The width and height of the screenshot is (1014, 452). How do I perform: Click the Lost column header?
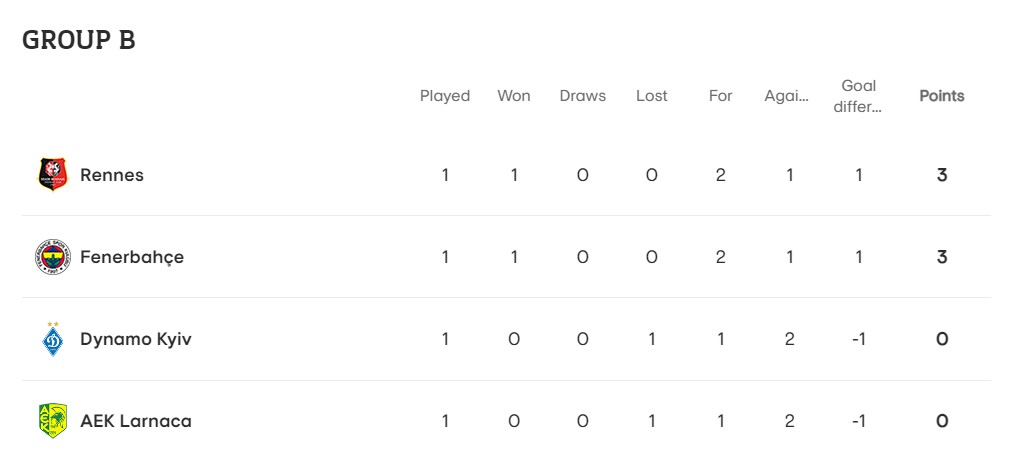coord(651,96)
